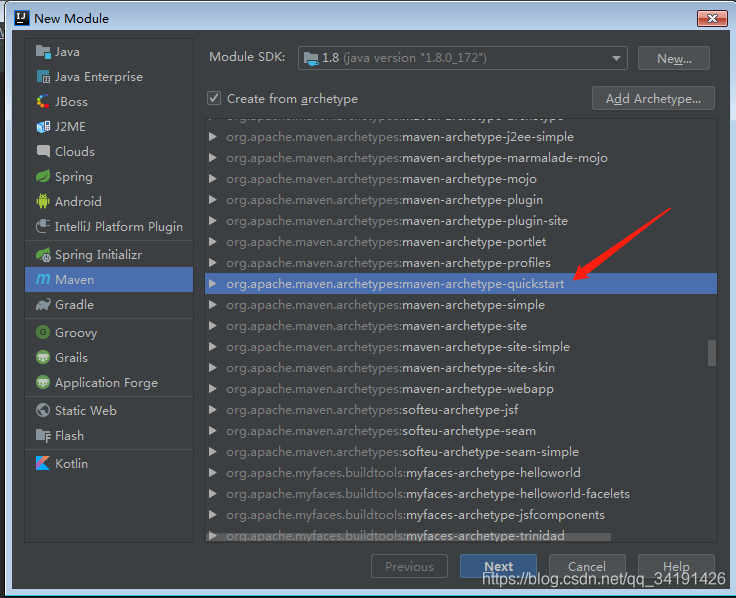This screenshot has width=736, height=598.
Task: Close the New Module dialog
Action: (712, 18)
